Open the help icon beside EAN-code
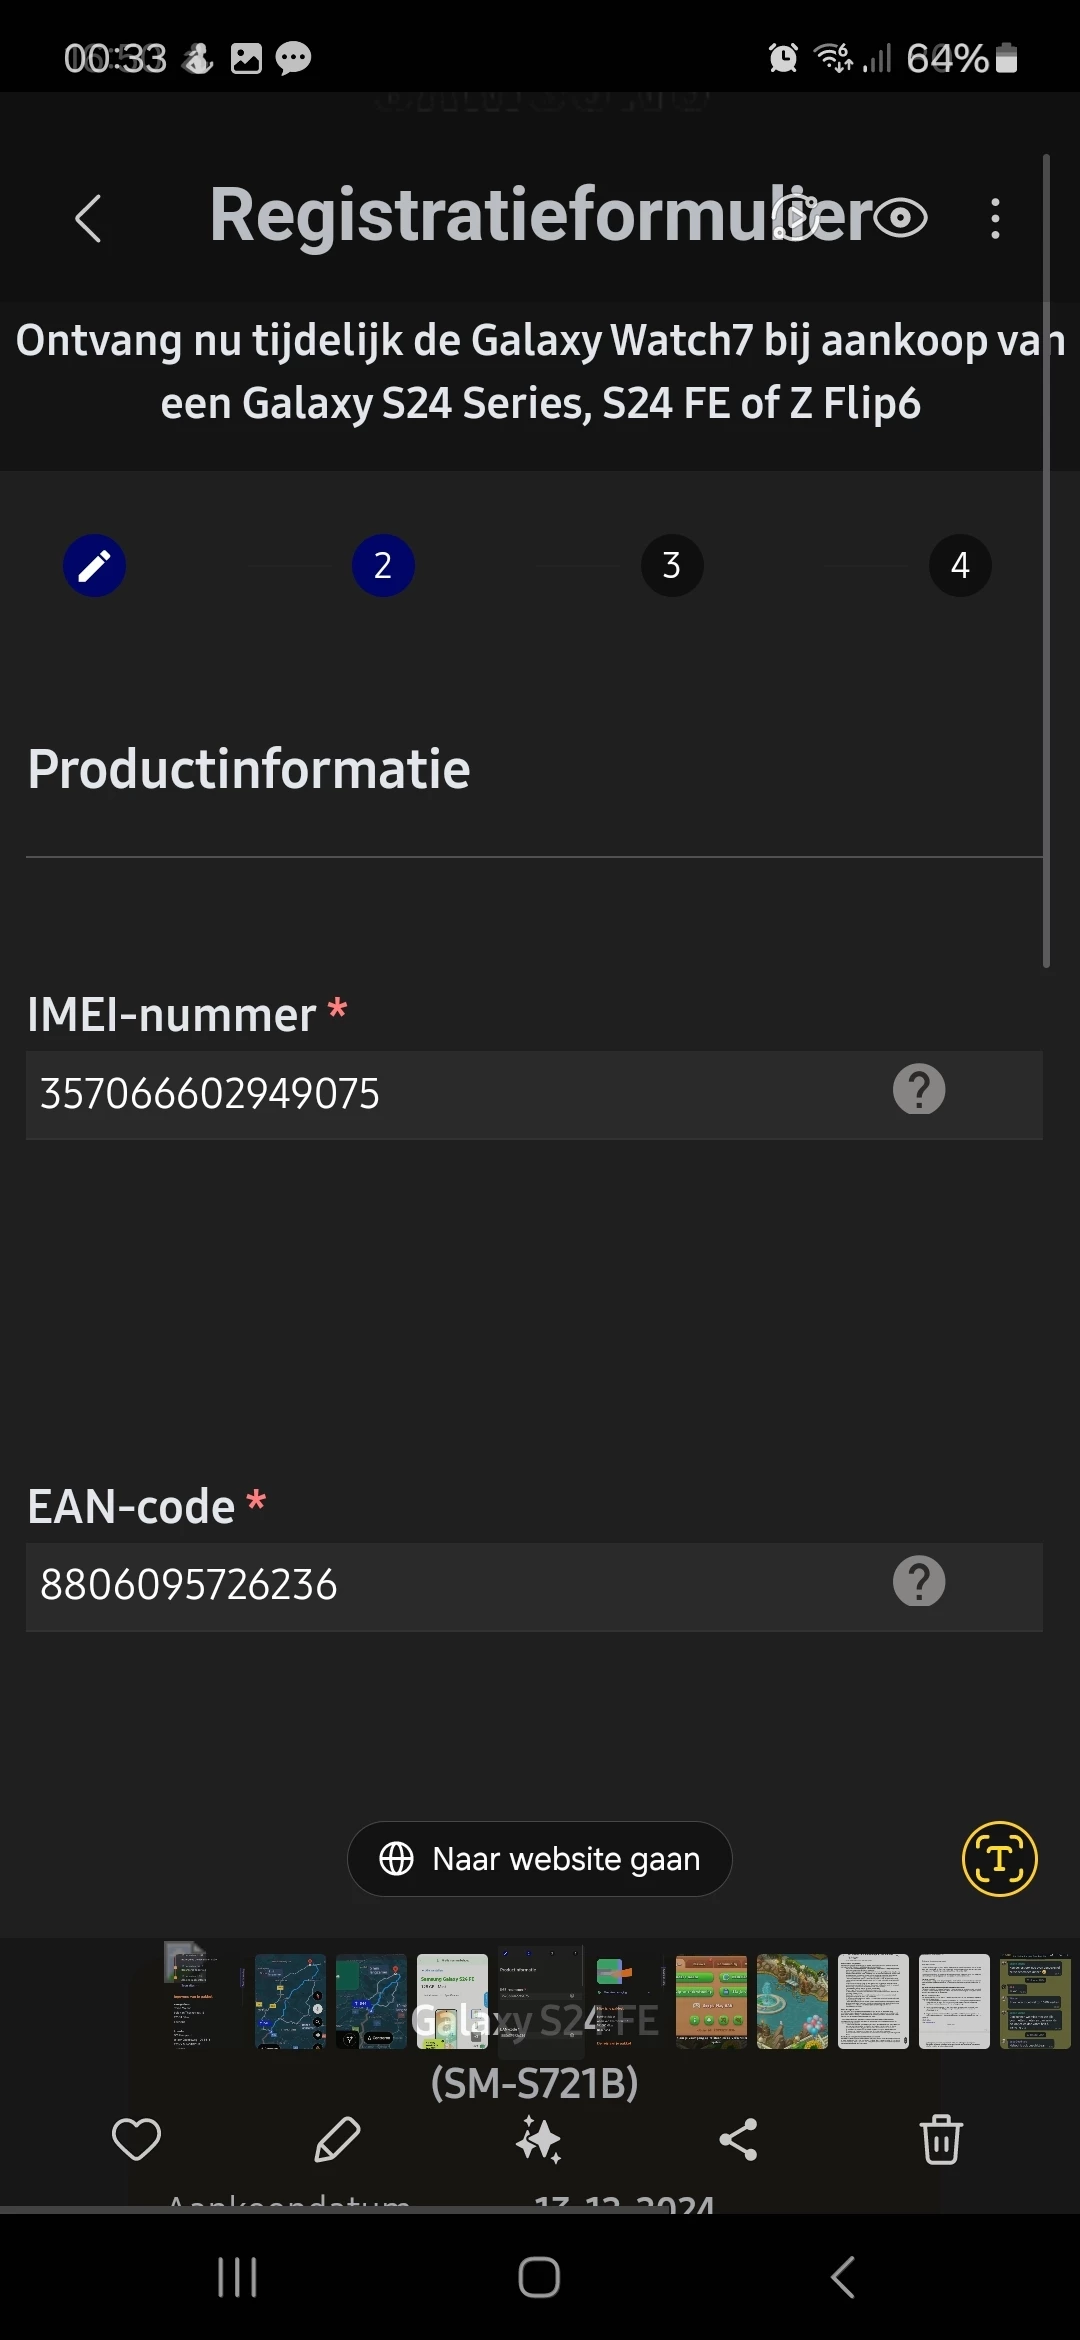The image size is (1080, 2340). (x=919, y=1582)
